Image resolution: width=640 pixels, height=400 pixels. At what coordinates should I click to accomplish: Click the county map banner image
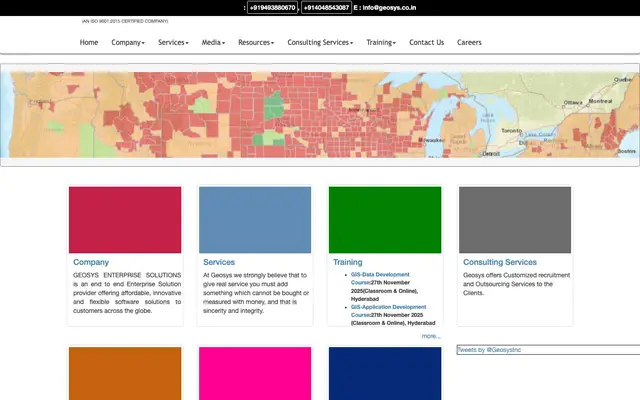pos(320,115)
